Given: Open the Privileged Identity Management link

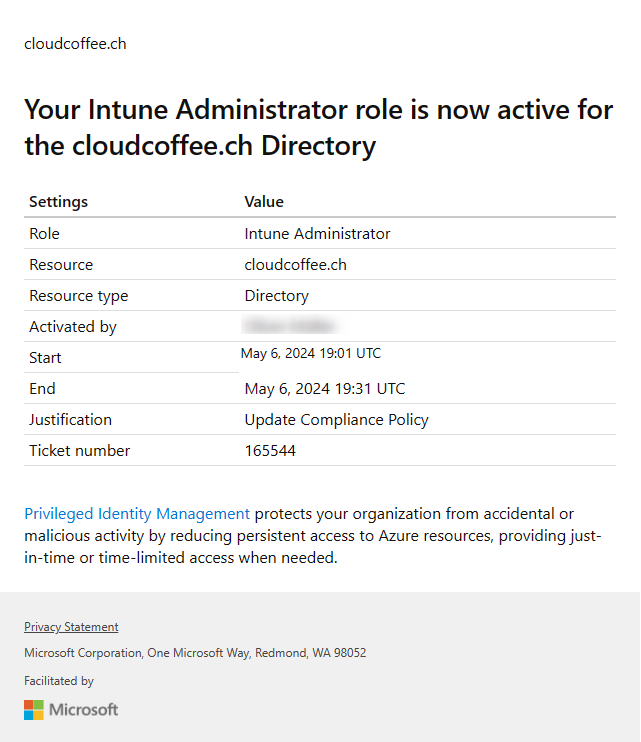Looking at the screenshot, I should (x=137, y=514).
